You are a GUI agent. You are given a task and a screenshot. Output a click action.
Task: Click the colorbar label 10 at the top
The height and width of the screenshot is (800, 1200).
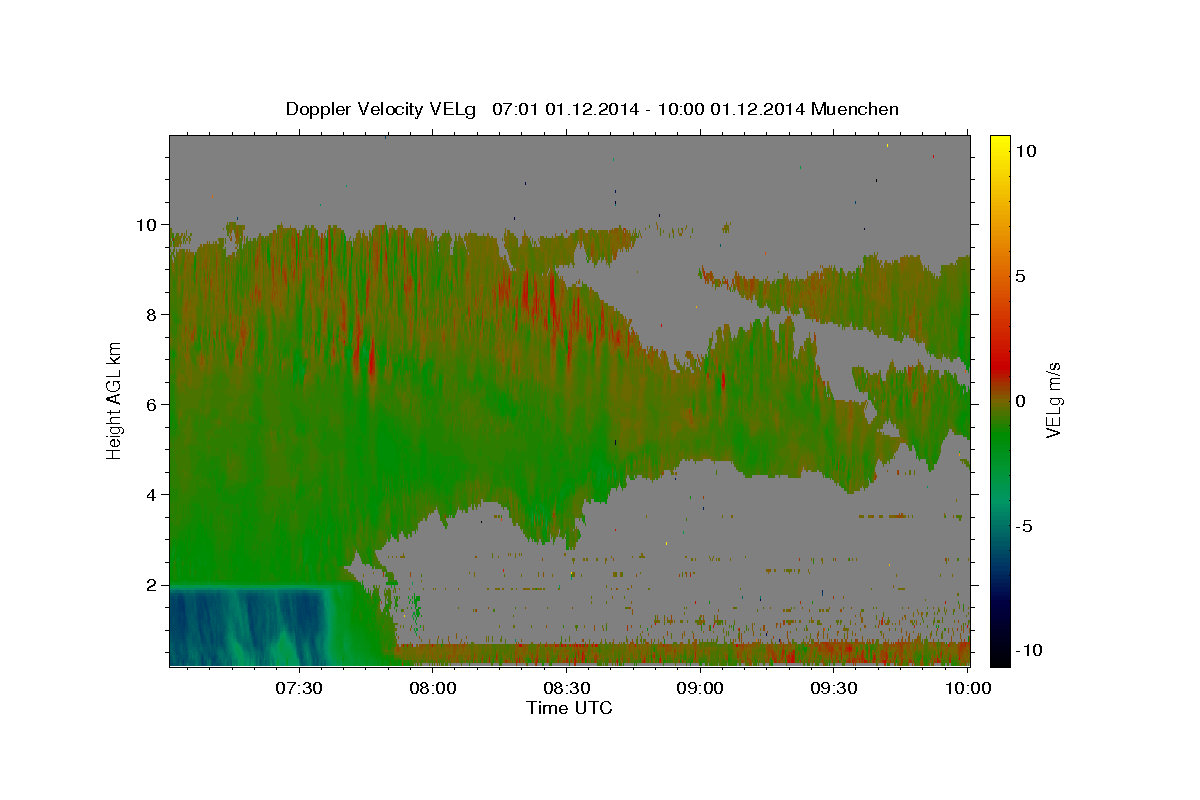click(x=1026, y=151)
